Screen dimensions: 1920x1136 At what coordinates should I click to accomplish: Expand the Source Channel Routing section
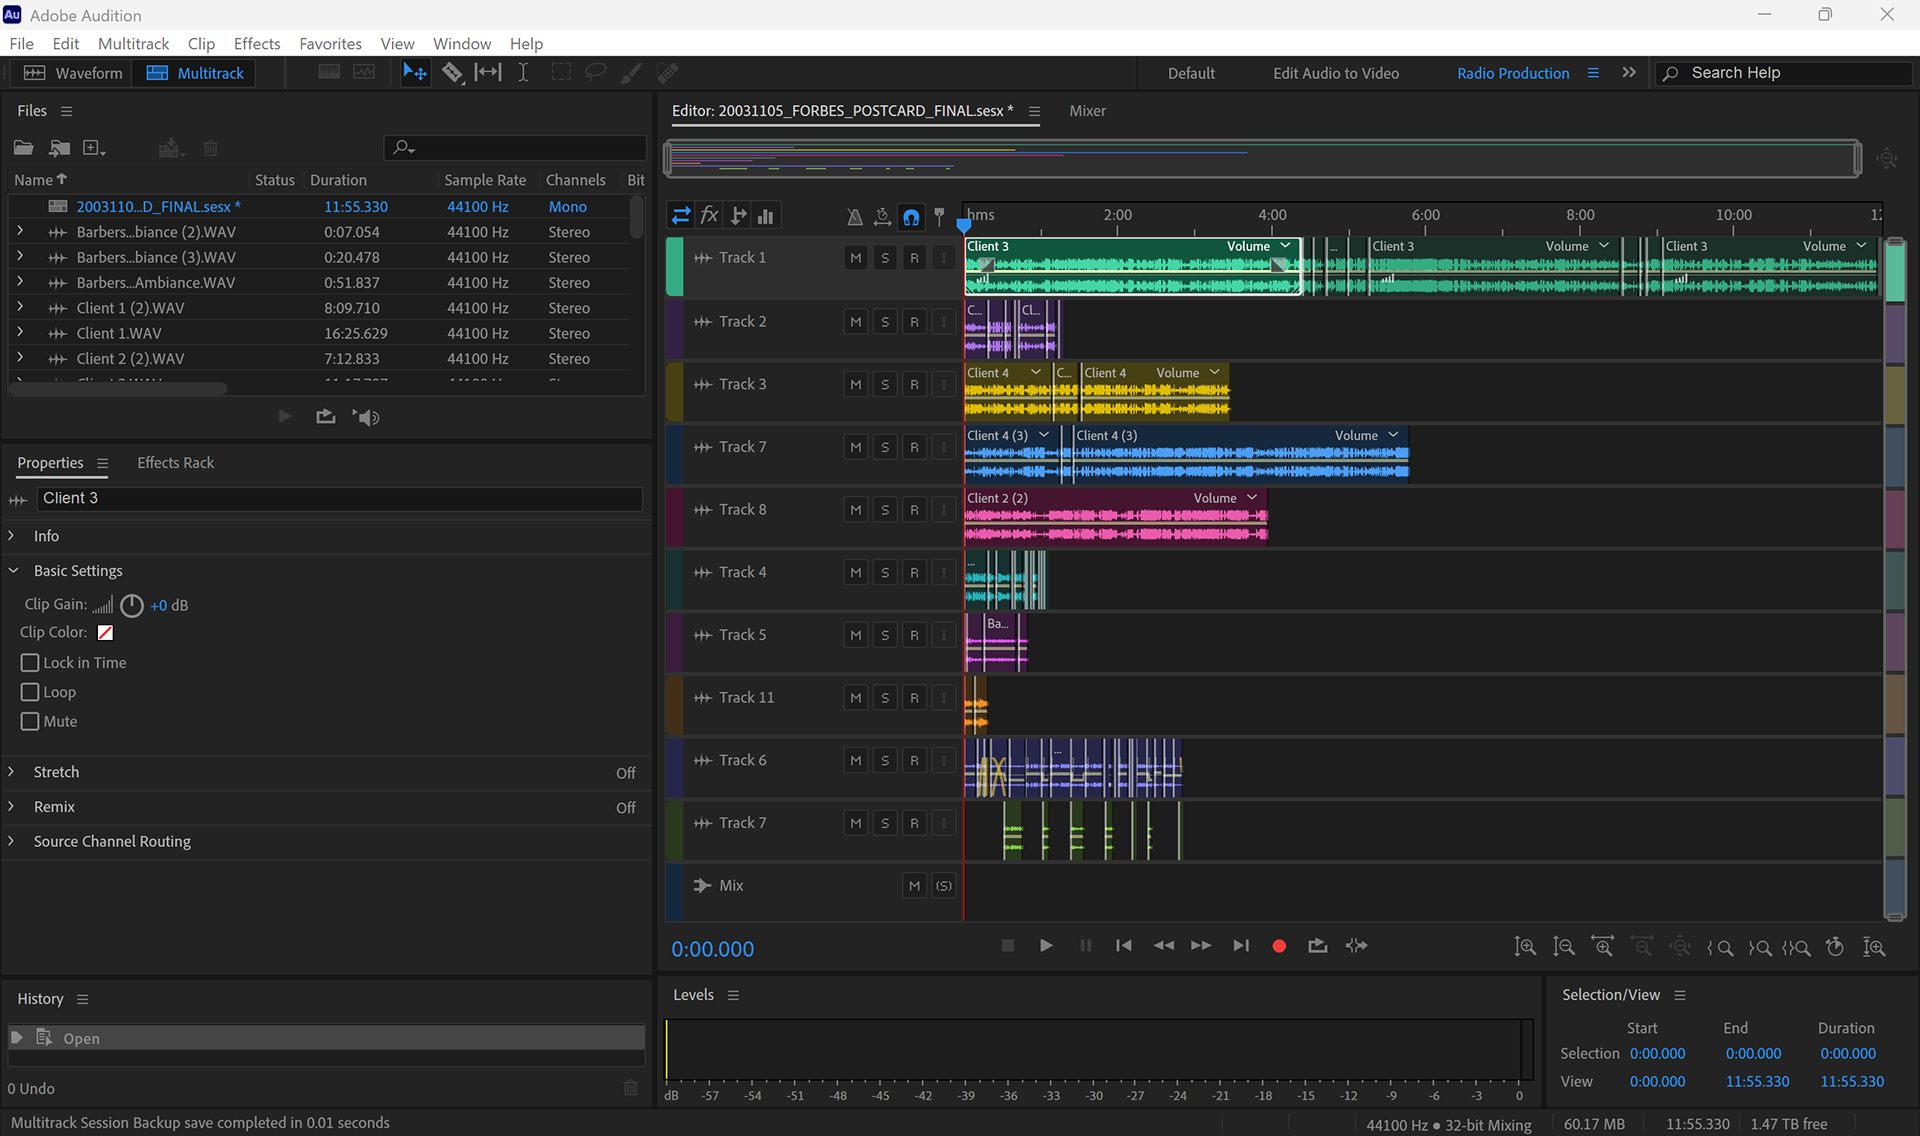click(x=12, y=842)
